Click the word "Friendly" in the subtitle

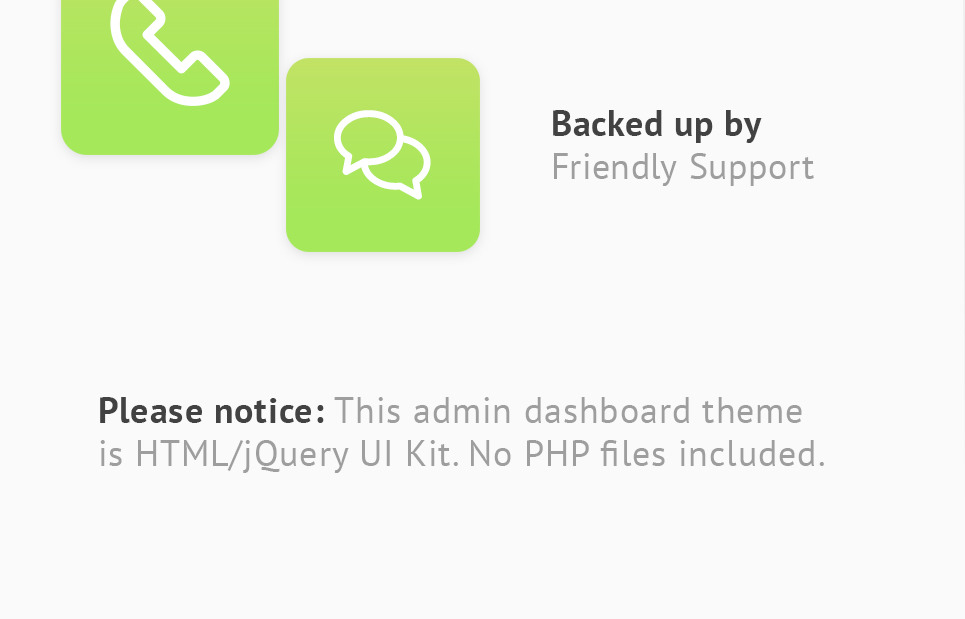(614, 168)
